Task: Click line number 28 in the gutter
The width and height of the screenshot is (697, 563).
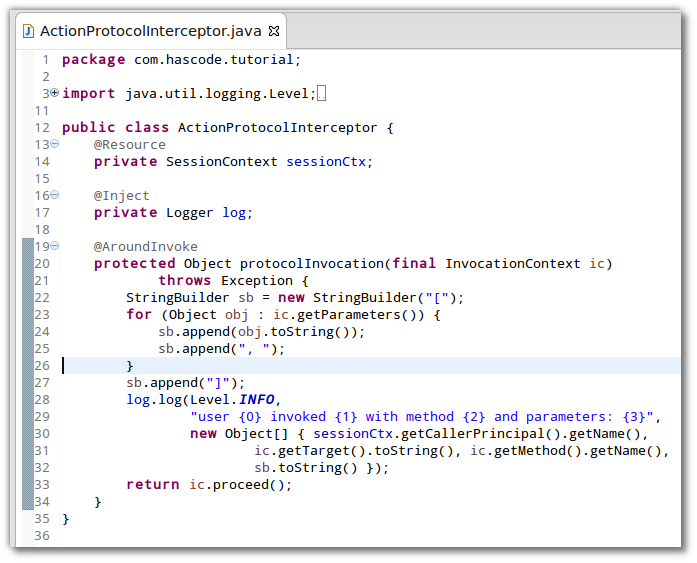Action: (41, 399)
